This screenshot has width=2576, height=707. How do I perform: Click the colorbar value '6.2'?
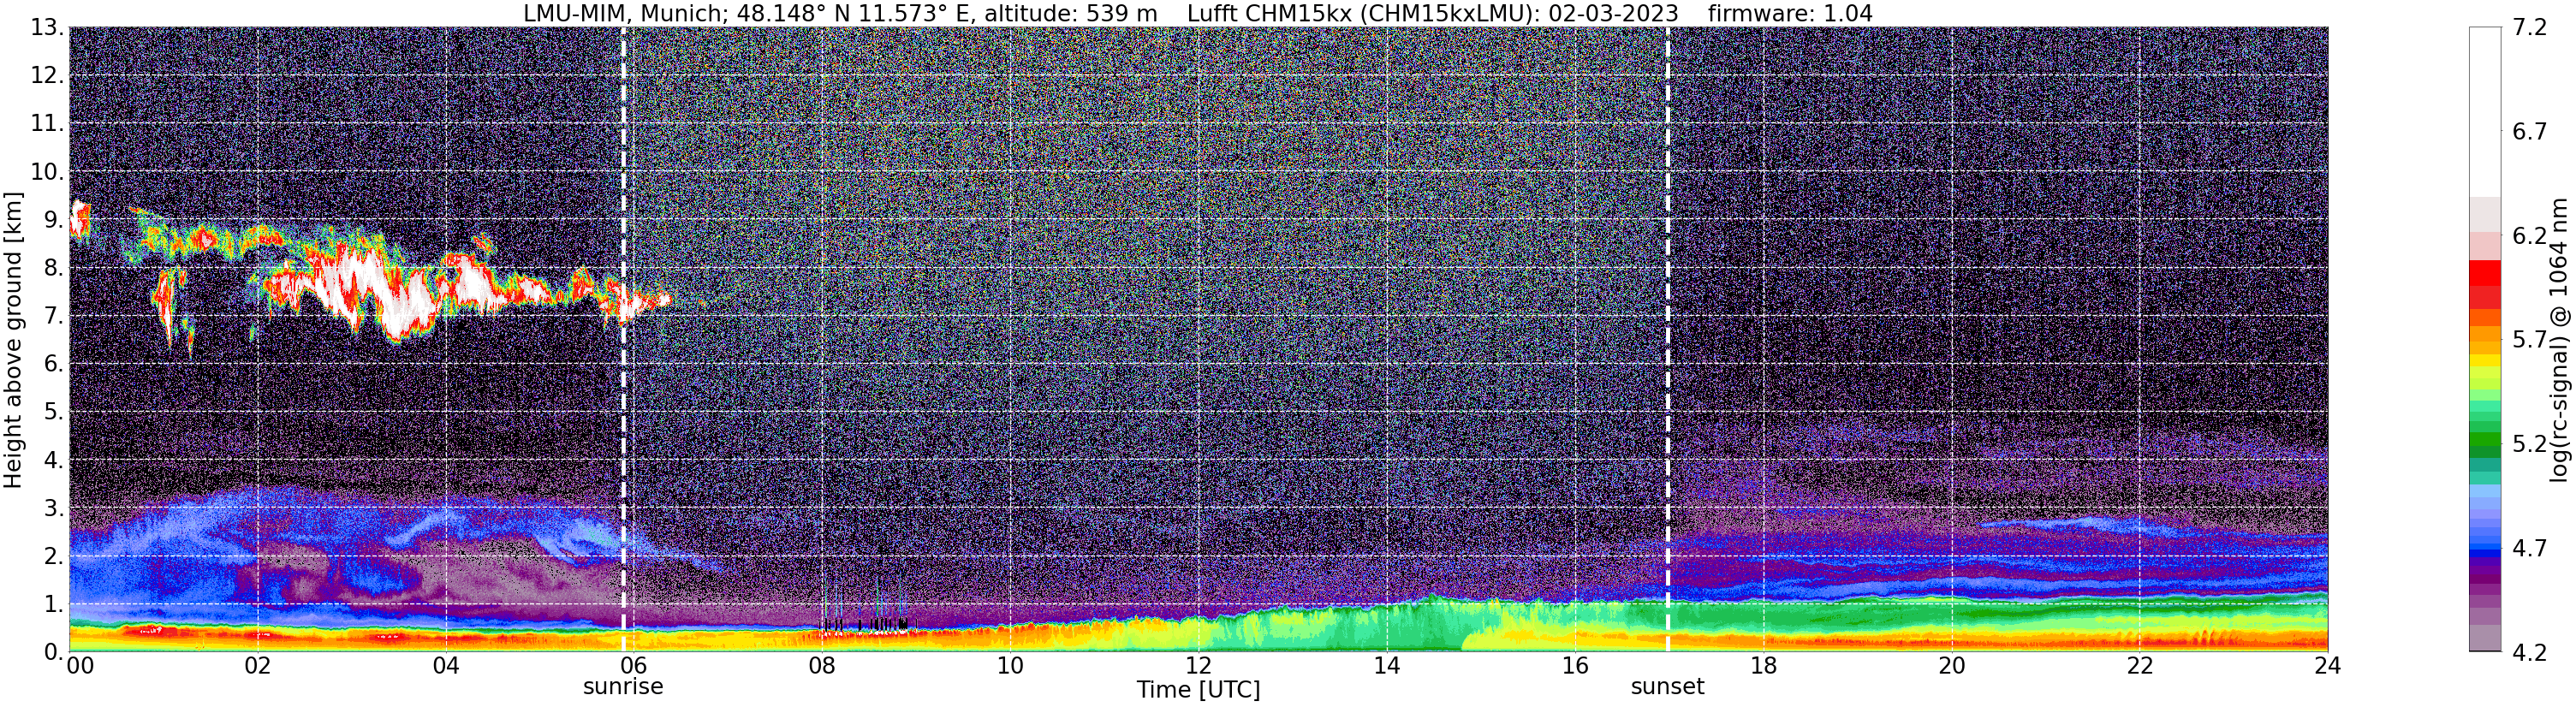pyautogui.click(x=2529, y=235)
